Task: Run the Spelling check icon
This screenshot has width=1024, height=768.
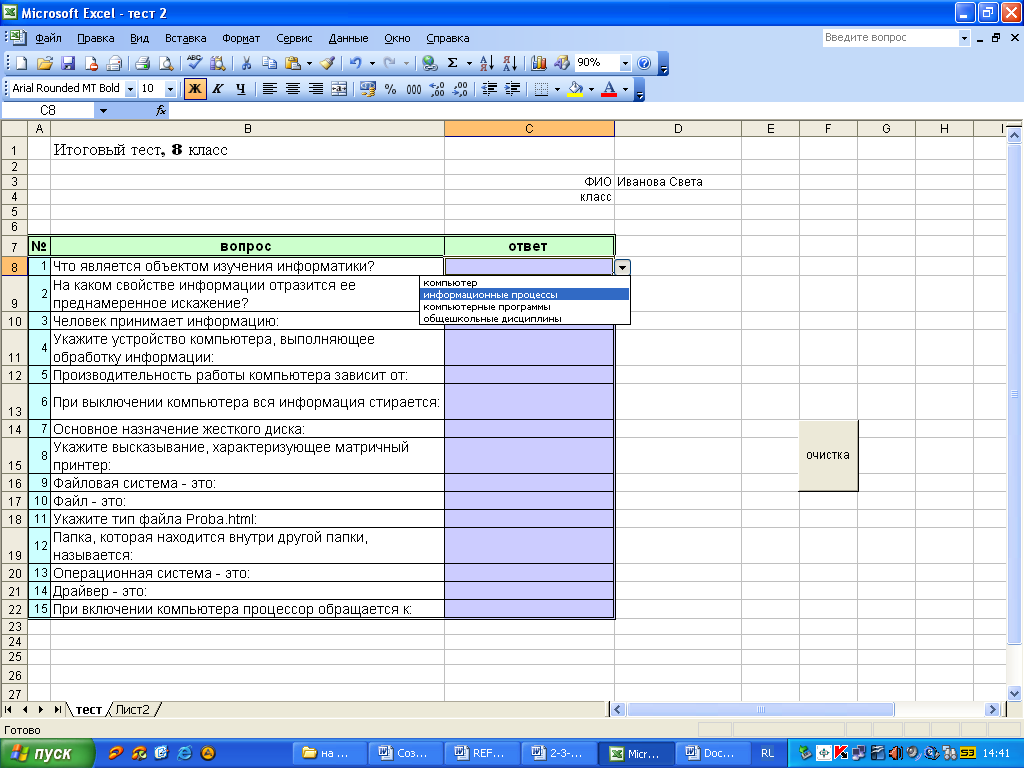Action: 194,63
